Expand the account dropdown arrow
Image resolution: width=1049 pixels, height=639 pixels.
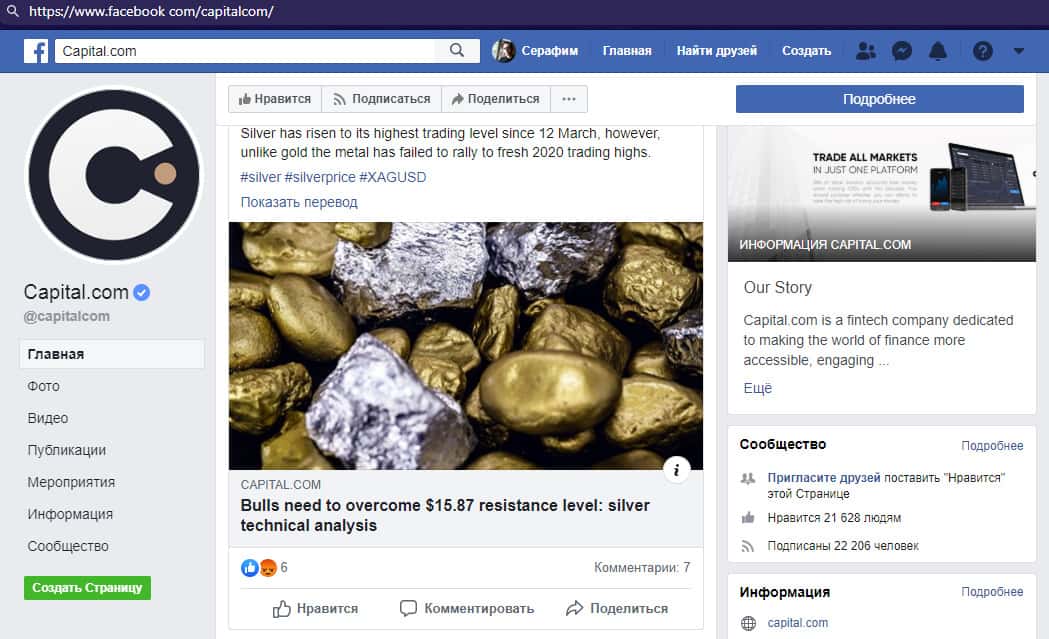1018,51
